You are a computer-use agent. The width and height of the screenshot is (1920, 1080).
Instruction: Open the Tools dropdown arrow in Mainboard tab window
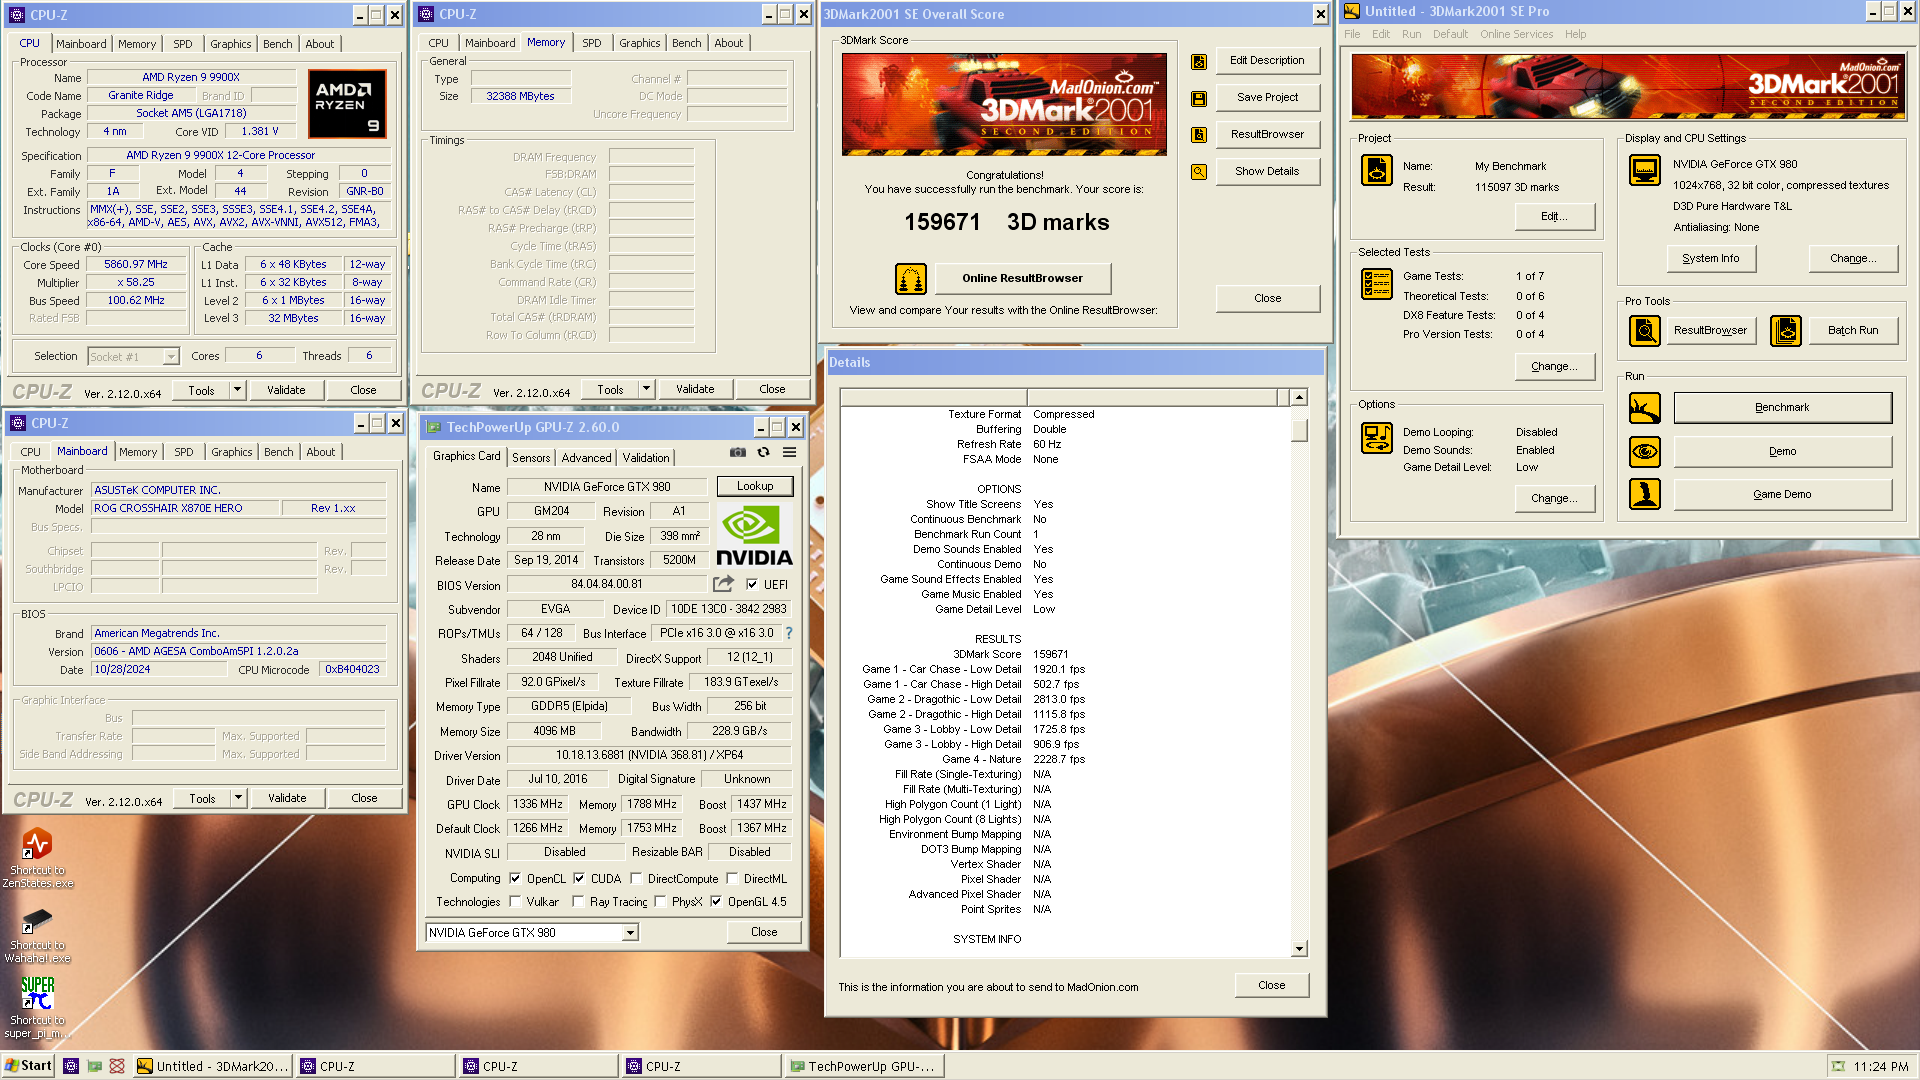point(238,798)
